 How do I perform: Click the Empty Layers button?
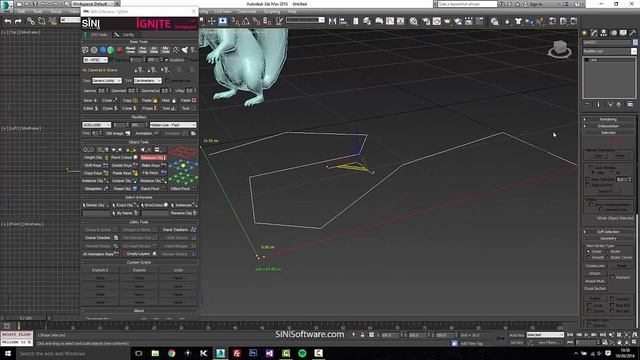coord(139,254)
